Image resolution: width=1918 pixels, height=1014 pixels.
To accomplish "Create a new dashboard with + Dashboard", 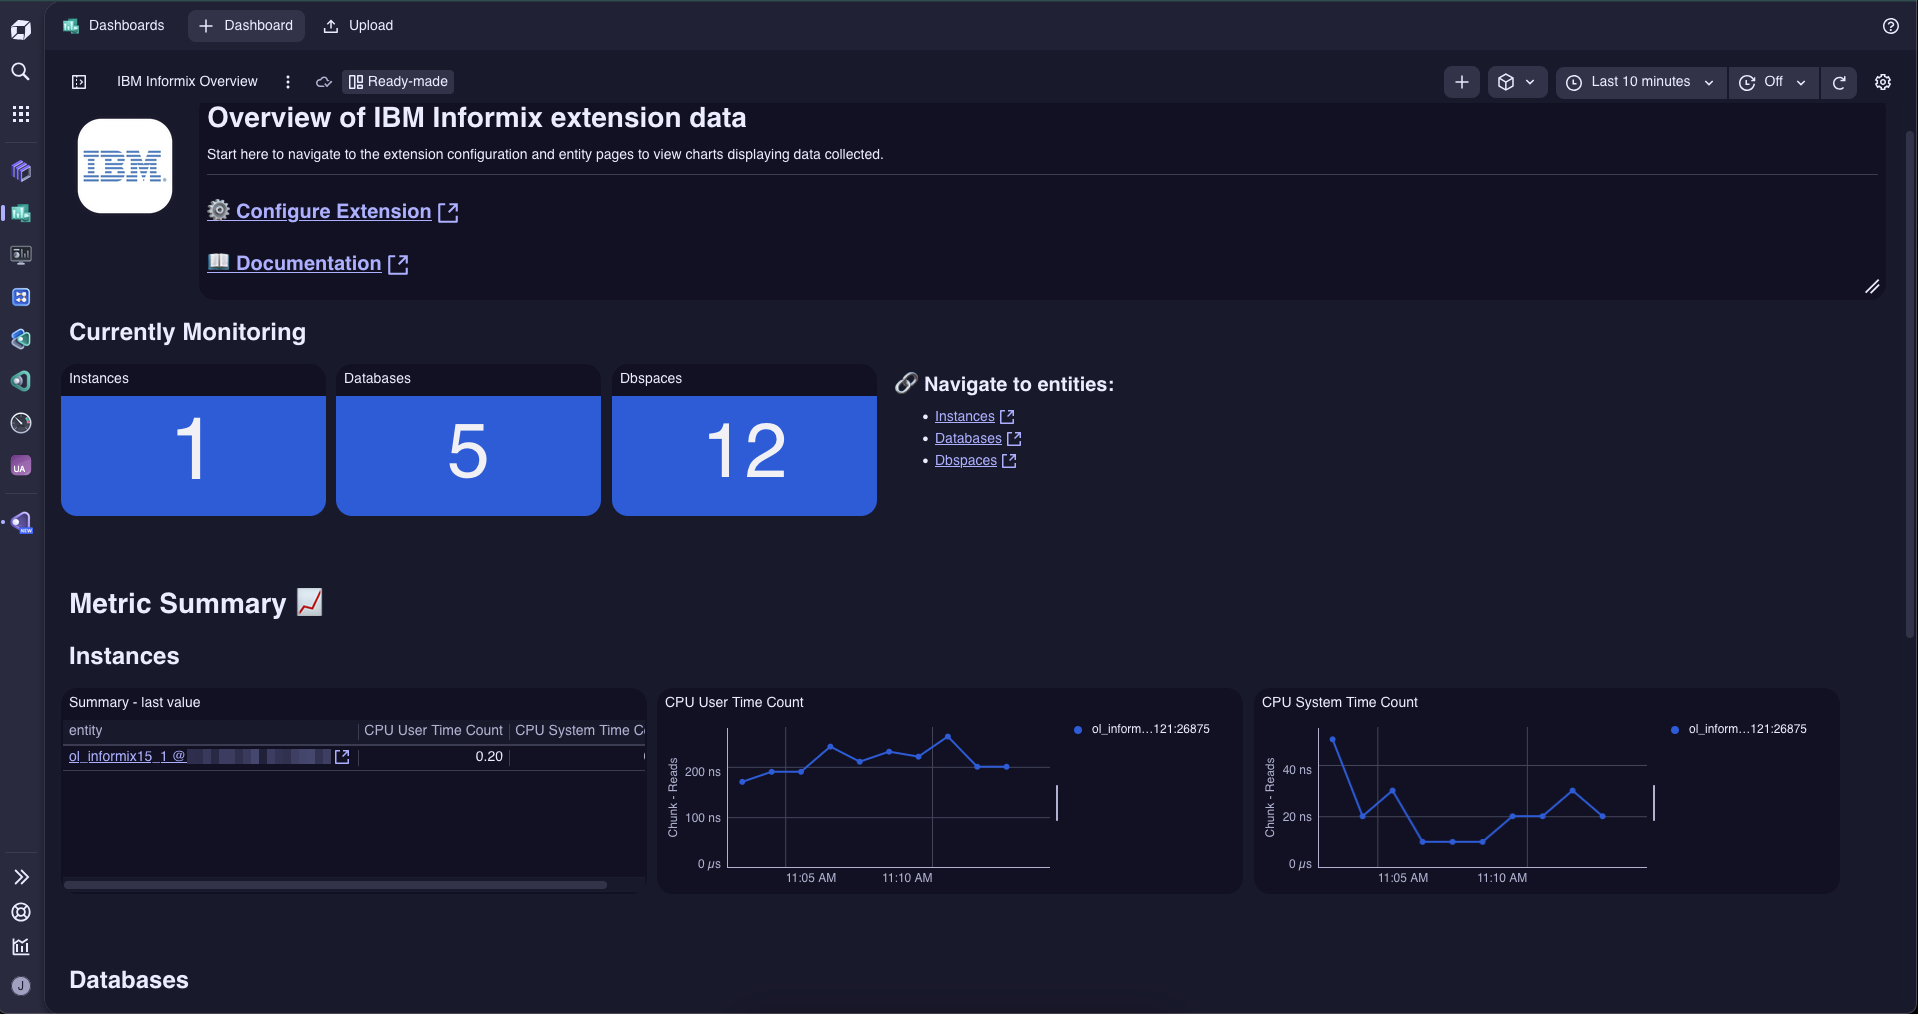I will click(246, 26).
